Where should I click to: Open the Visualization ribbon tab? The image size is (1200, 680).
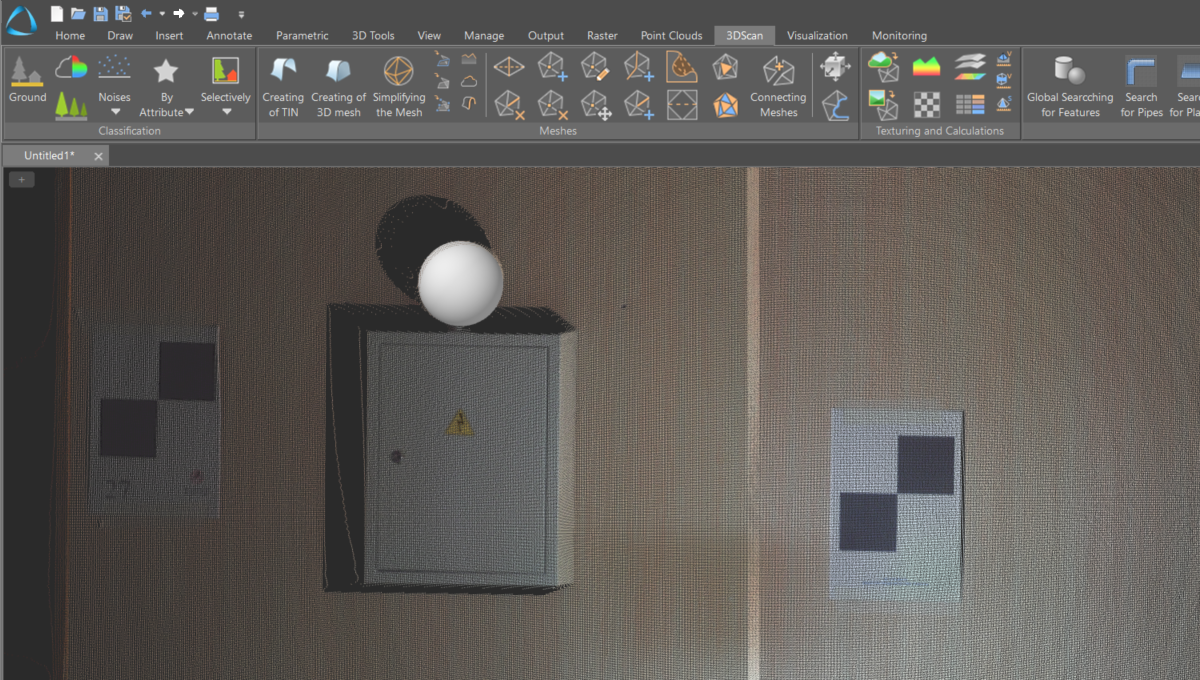point(817,35)
